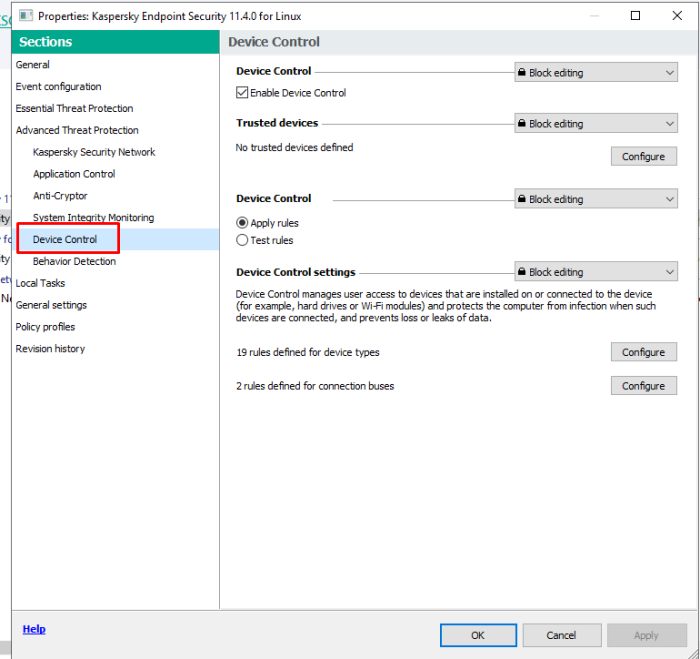
Task: Select Application Control subsection
Action: (x=74, y=174)
